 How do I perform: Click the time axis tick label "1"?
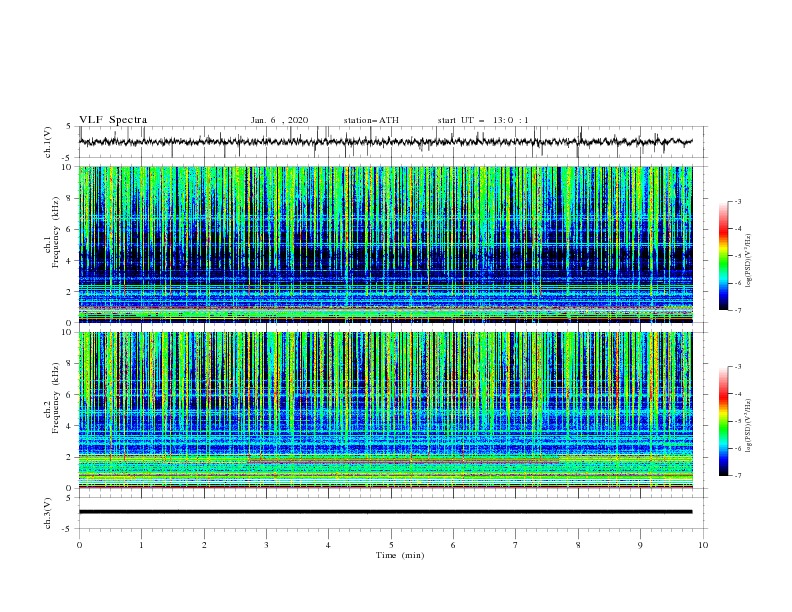(x=142, y=545)
